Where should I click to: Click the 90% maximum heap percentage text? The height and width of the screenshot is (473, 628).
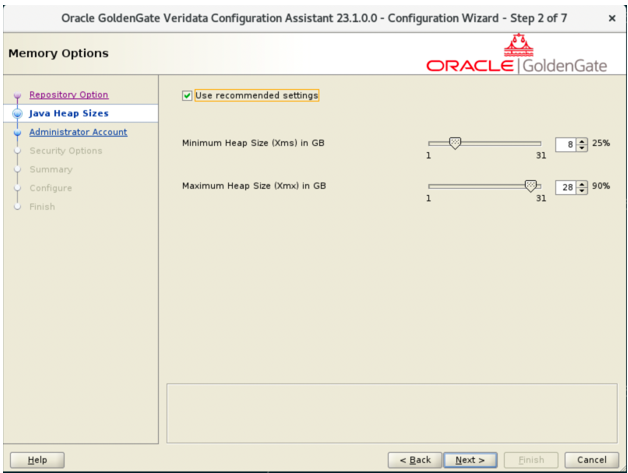click(601, 186)
